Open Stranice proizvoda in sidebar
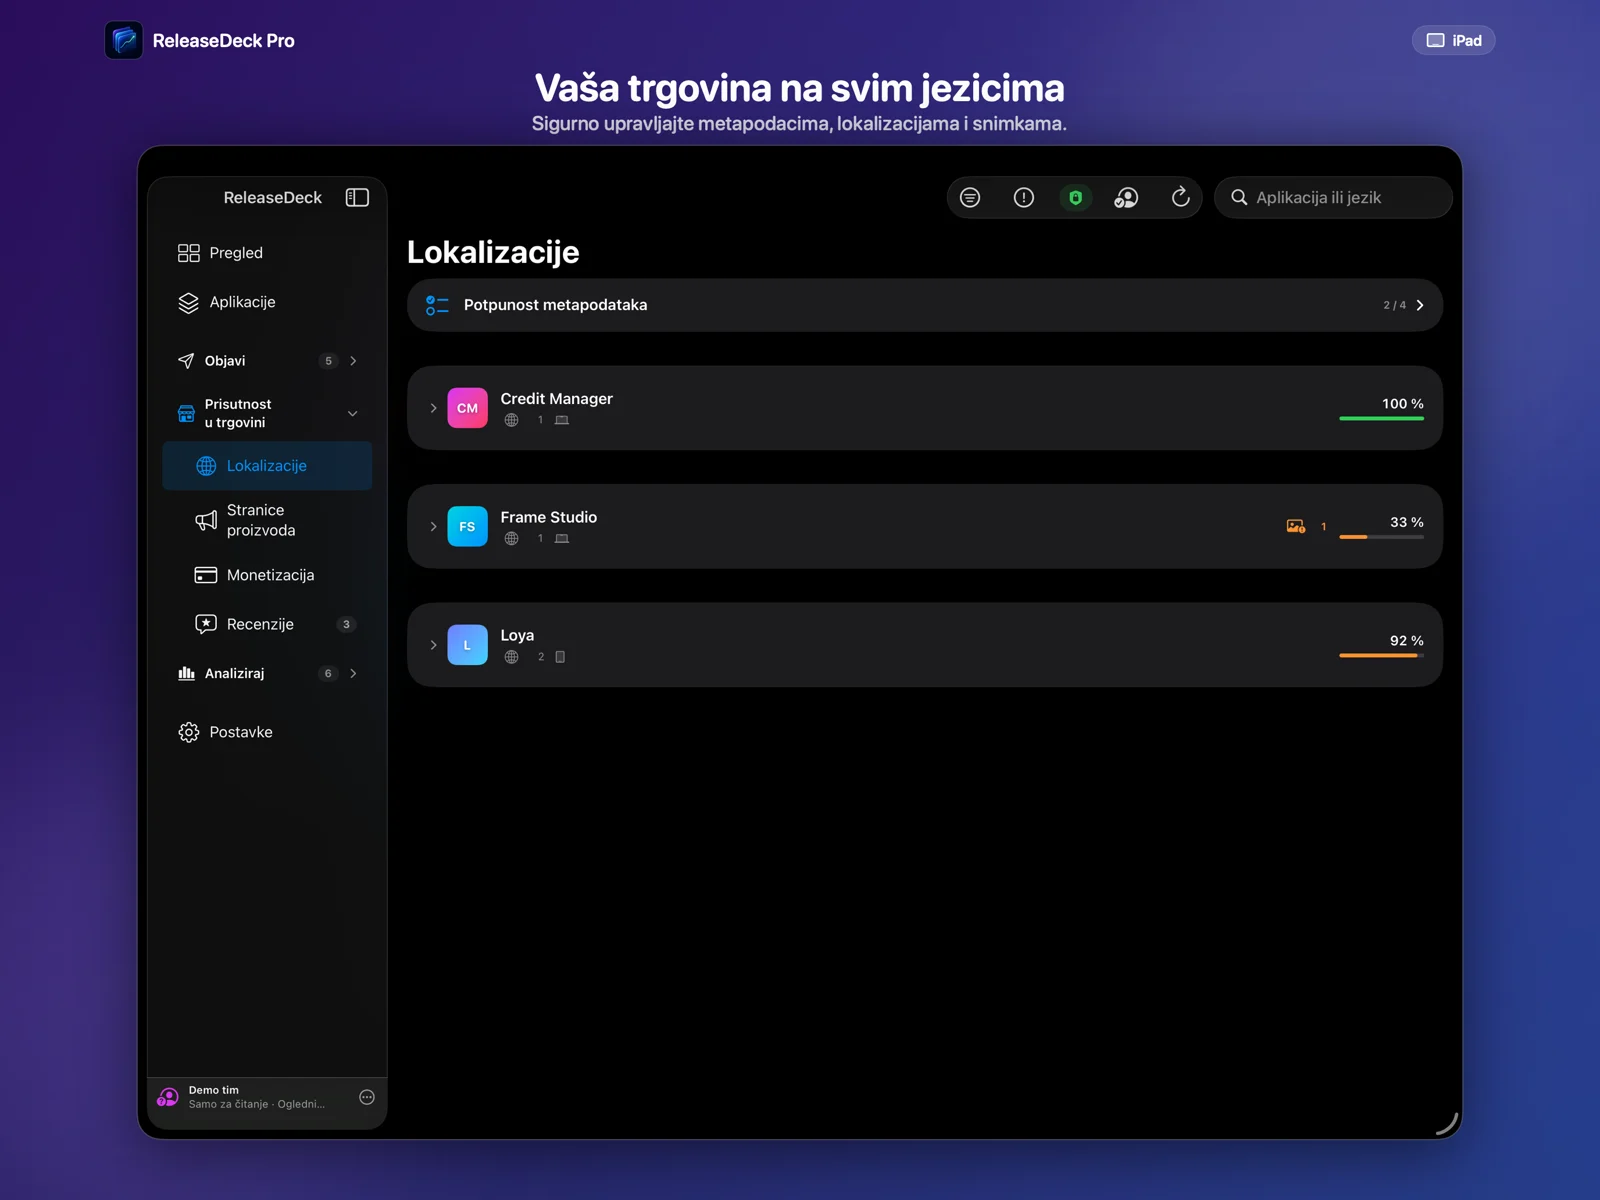1600x1200 pixels. (267, 520)
